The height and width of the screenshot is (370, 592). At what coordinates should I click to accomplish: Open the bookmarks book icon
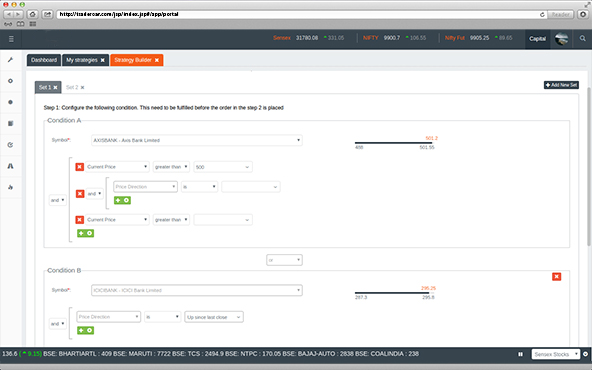pos(20,24)
